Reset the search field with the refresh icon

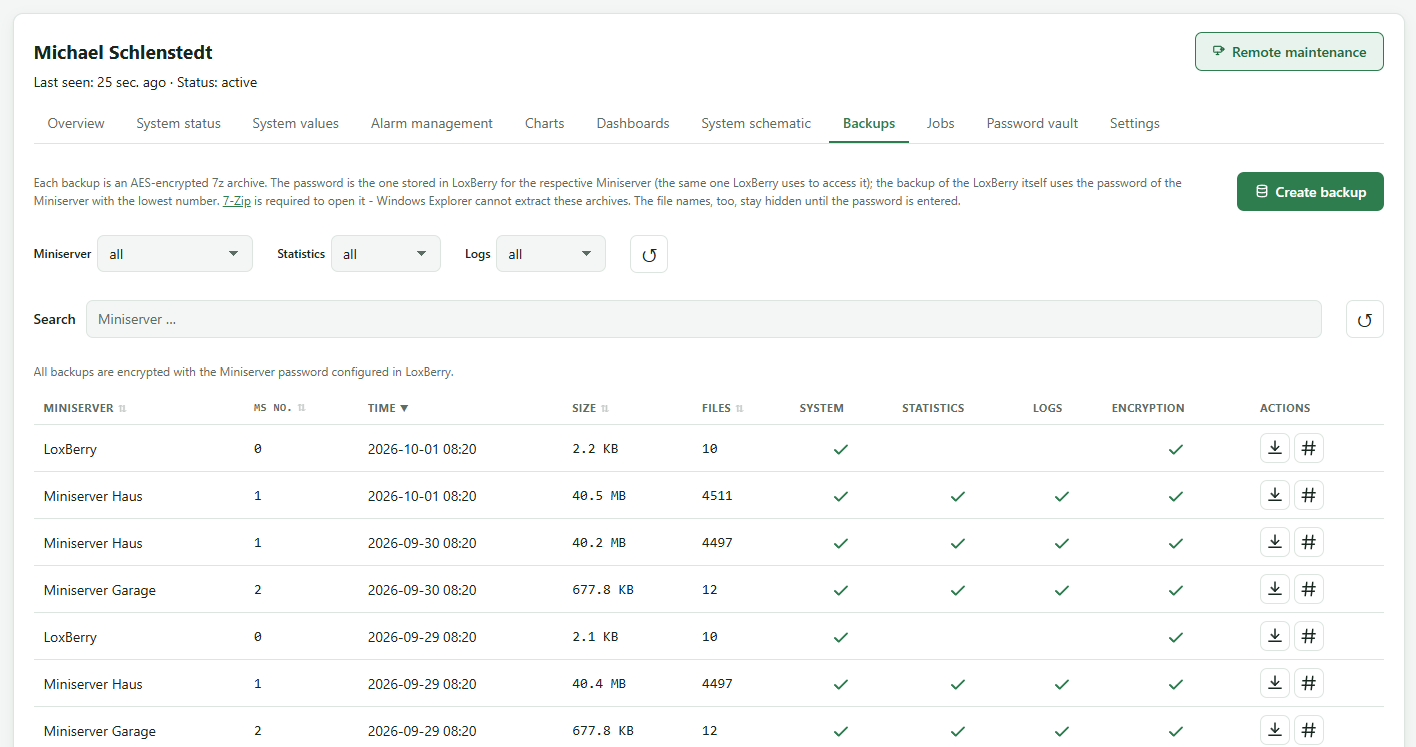tap(1364, 319)
